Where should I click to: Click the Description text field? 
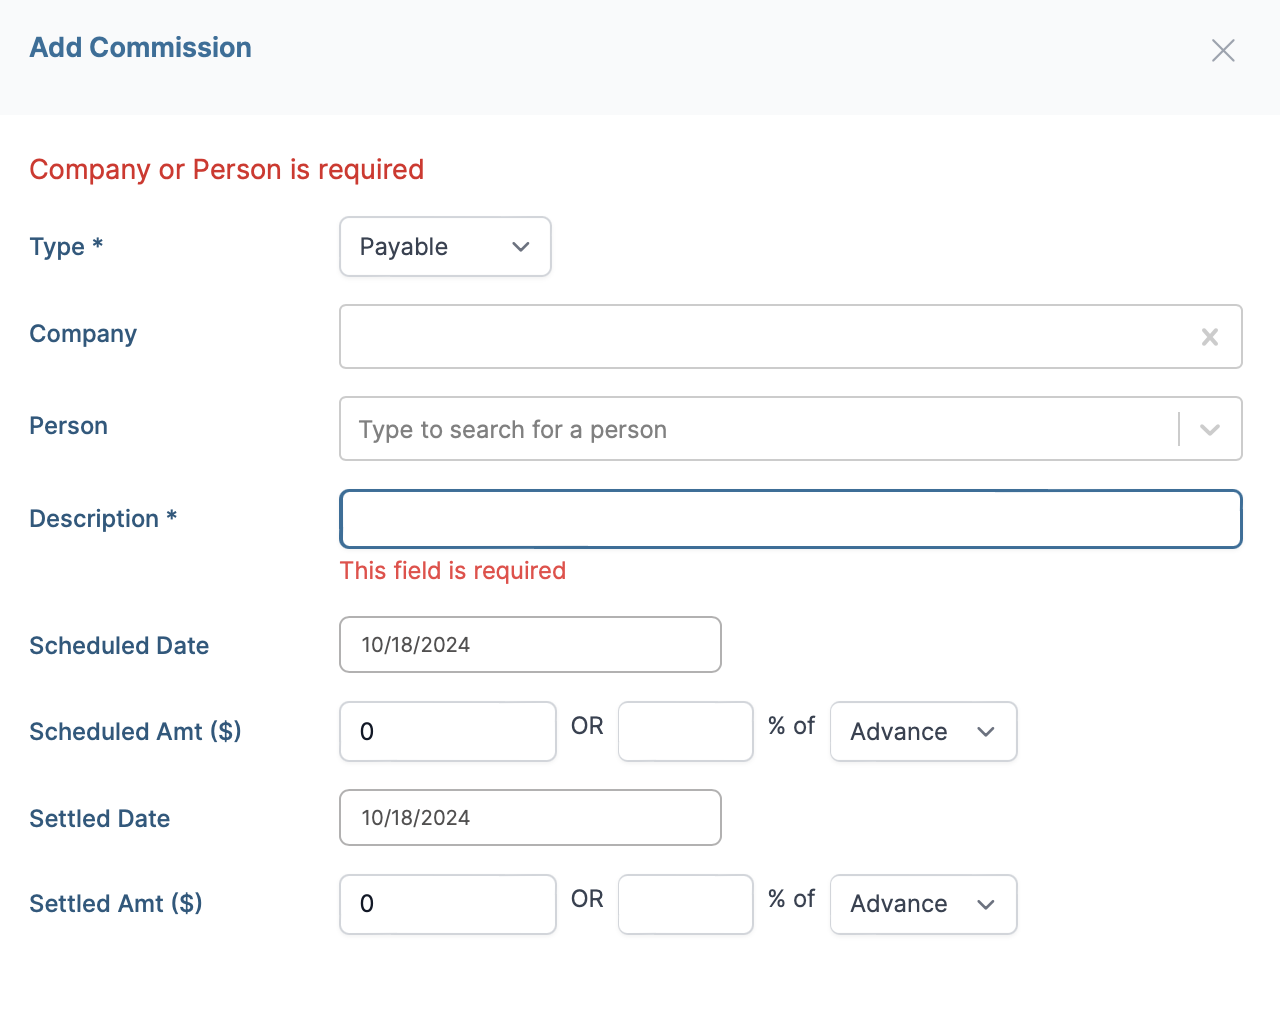point(790,519)
